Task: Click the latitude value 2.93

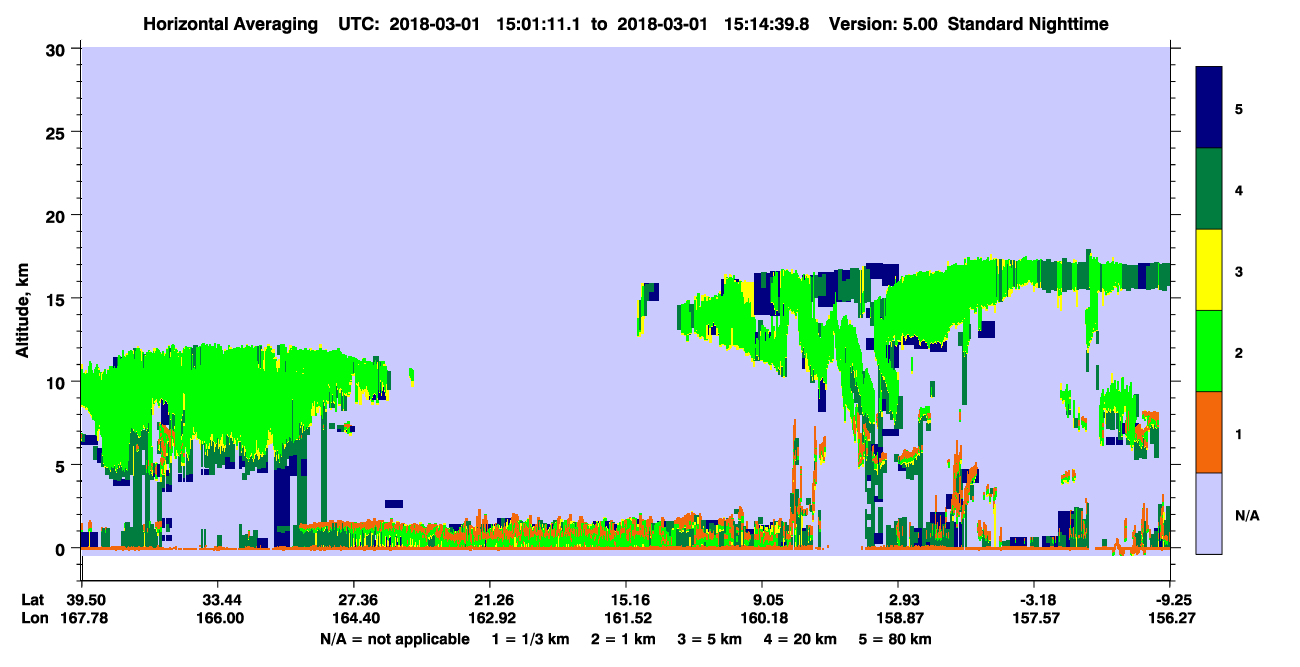Action: [898, 600]
